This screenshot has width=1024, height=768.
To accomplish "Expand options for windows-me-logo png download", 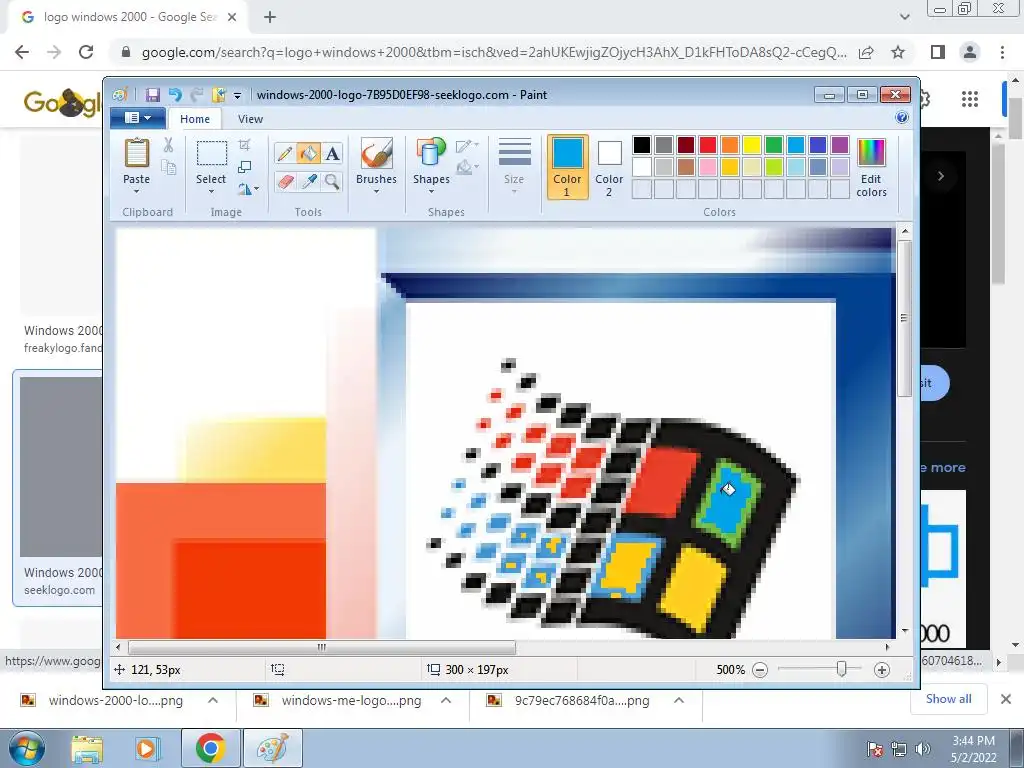I will coord(446,700).
